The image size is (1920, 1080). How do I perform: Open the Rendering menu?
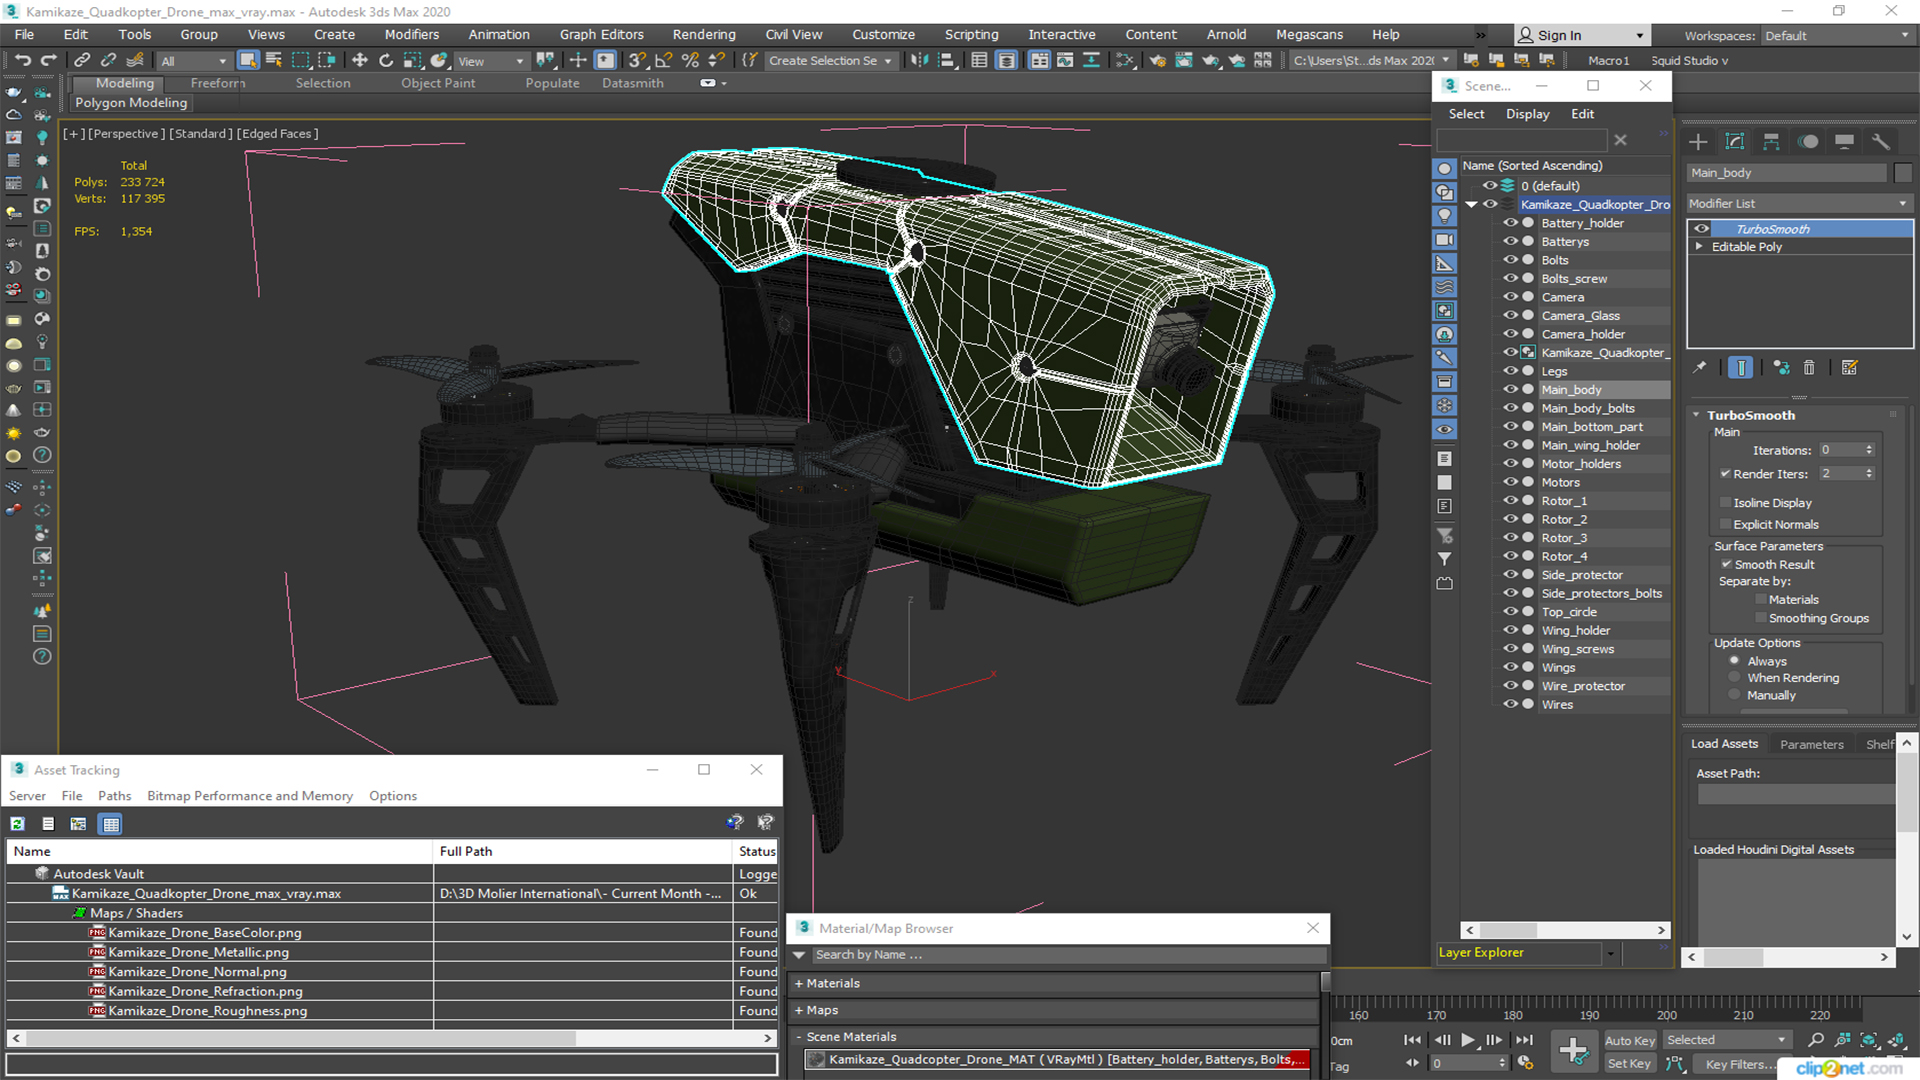pyautogui.click(x=704, y=34)
